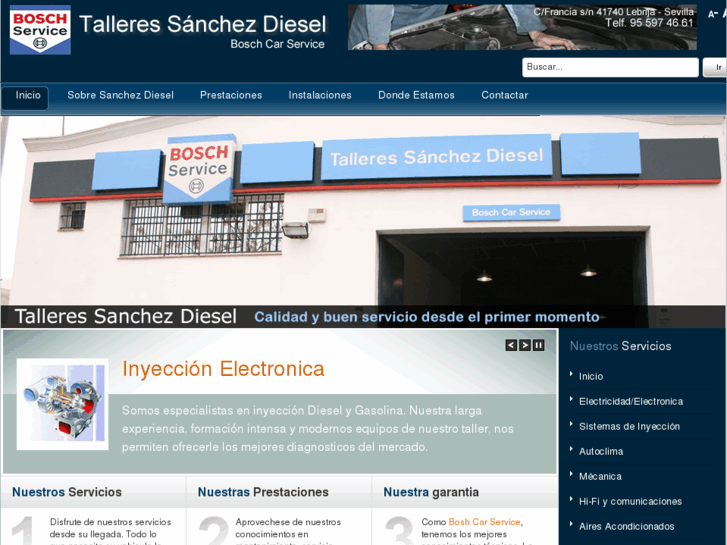This screenshot has width=727, height=545.
Task: Focus the Buscar search field
Action: click(610, 67)
